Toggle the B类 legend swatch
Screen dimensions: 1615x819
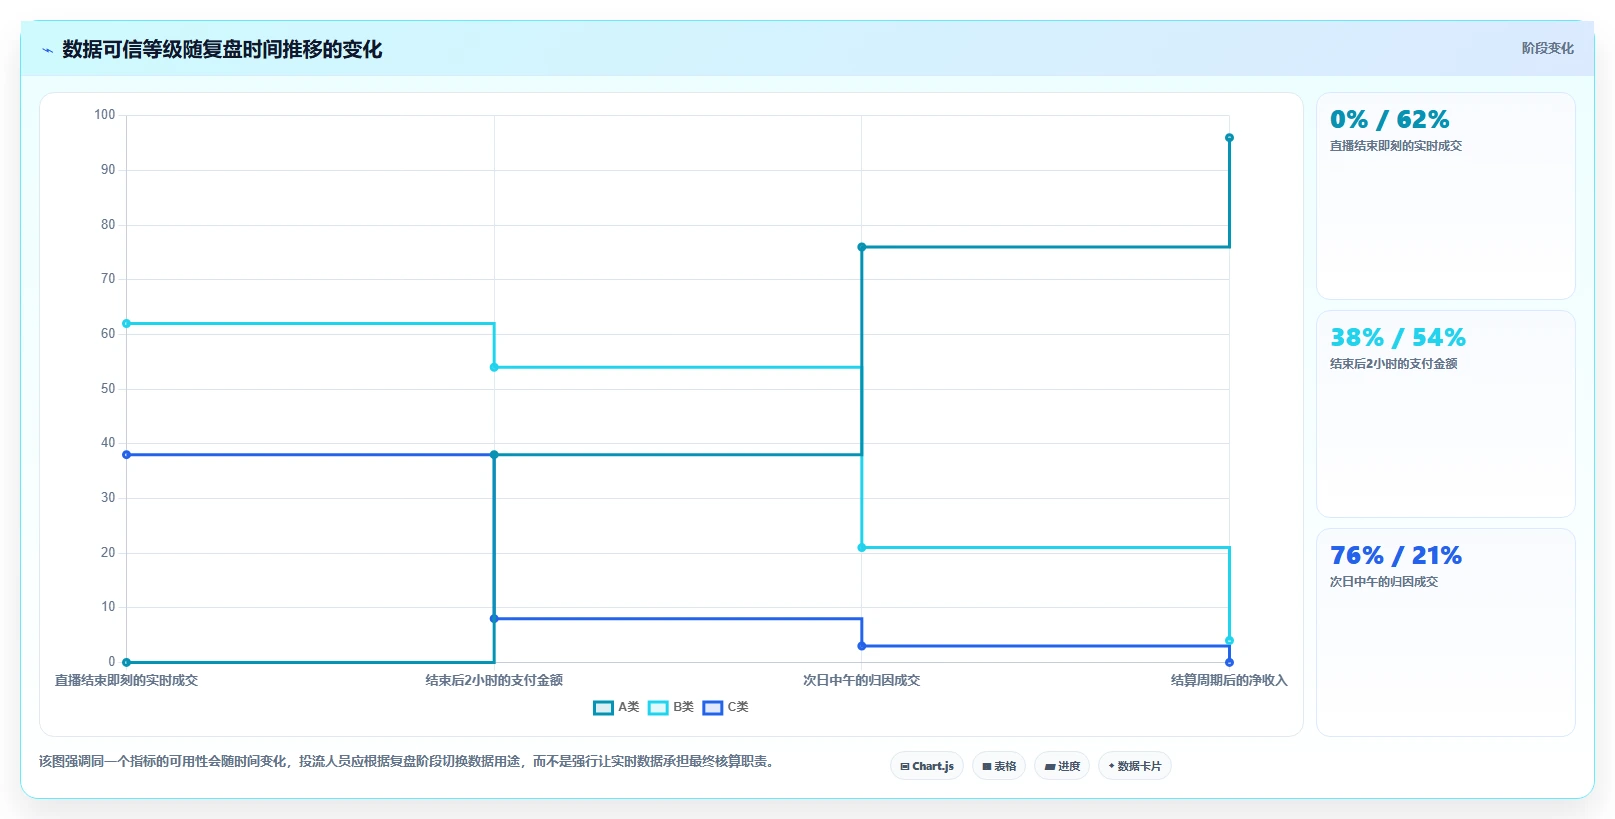[x=658, y=707]
